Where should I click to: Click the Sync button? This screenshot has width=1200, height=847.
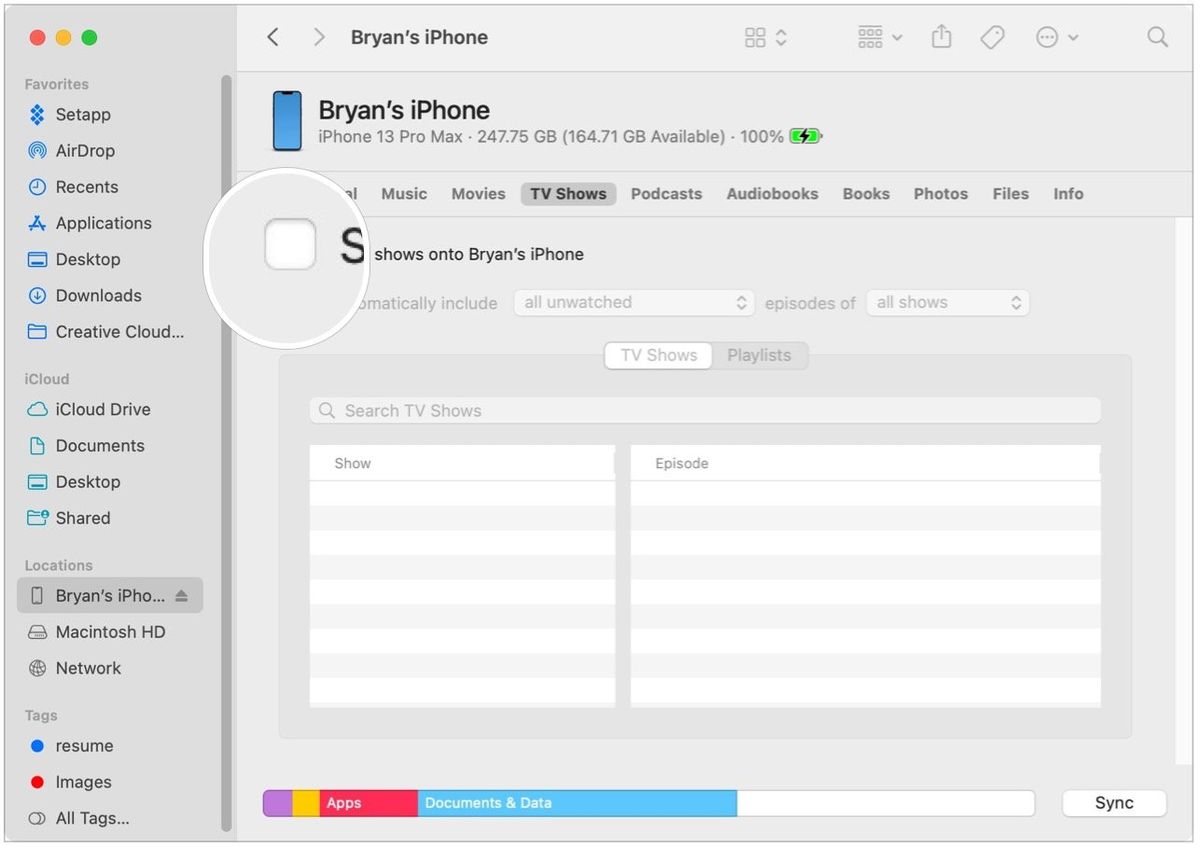(1113, 803)
